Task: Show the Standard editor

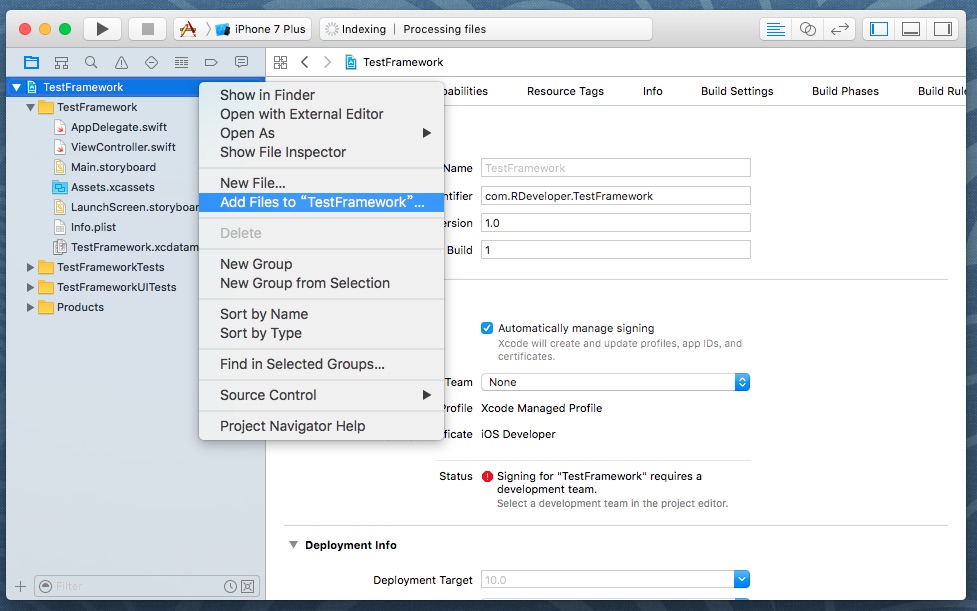Action: click(x=776, y=29)
